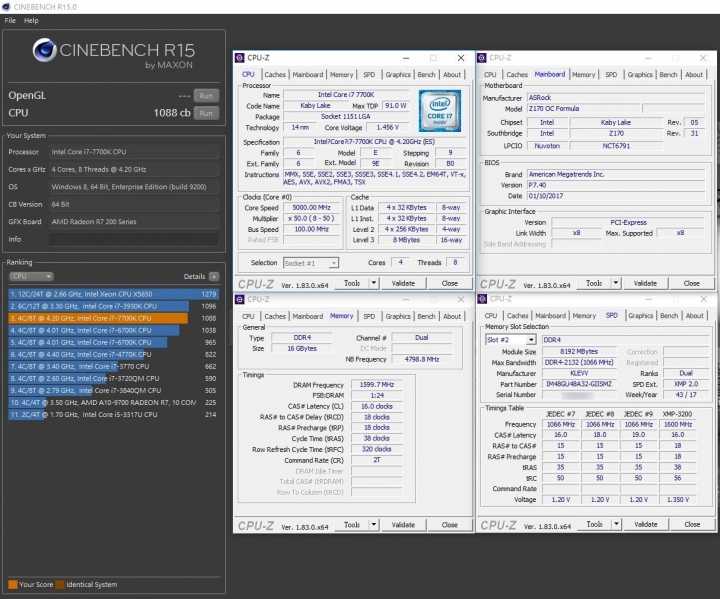
Task: Click the CPU-Z icon in the SPD window title
Action: 482,299
